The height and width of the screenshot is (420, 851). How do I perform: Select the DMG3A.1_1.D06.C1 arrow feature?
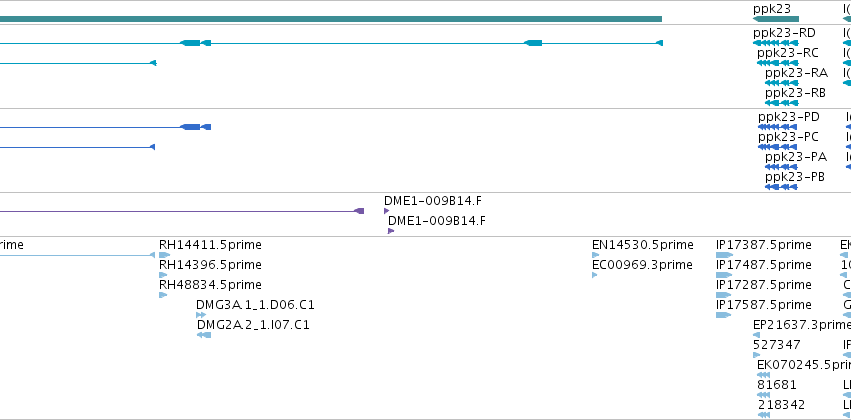pyautogui.click(x=201, y=315)
